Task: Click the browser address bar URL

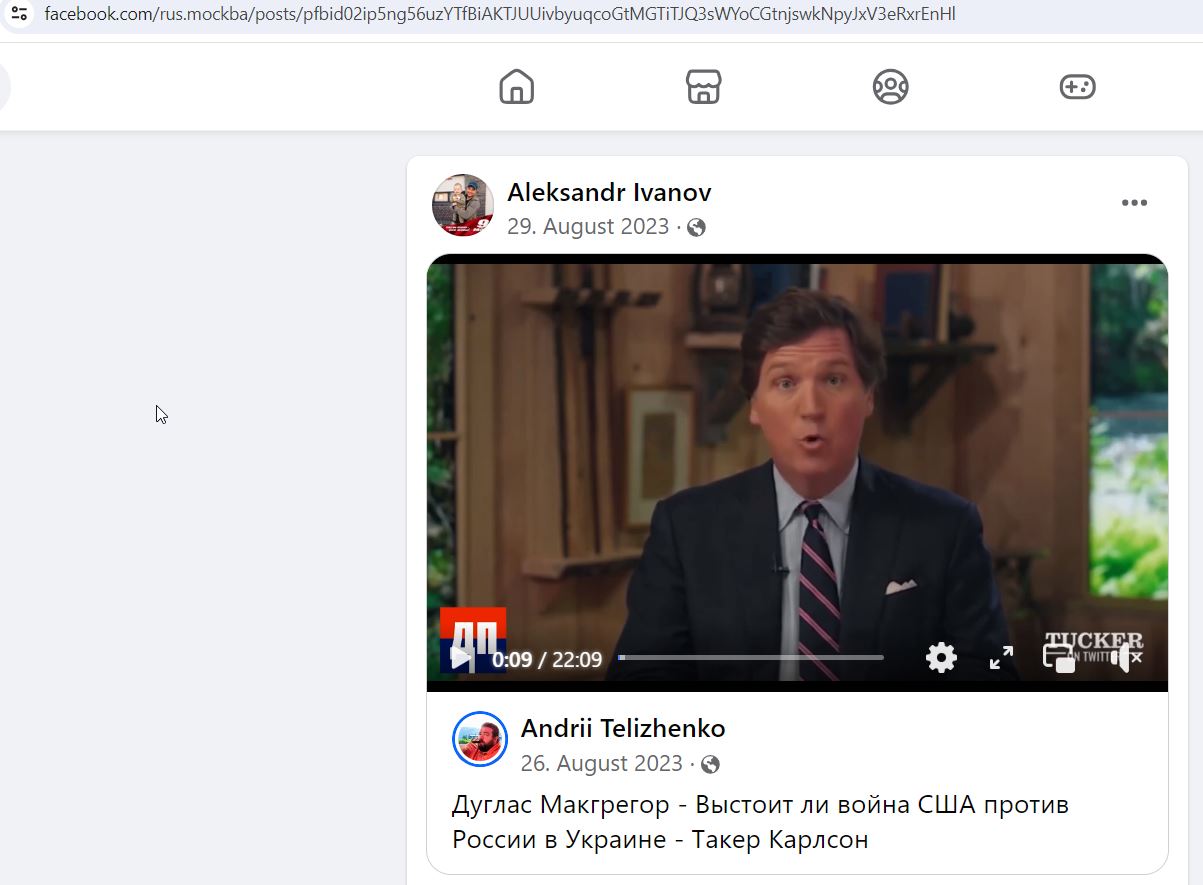Action: click(x=500, y=15)
